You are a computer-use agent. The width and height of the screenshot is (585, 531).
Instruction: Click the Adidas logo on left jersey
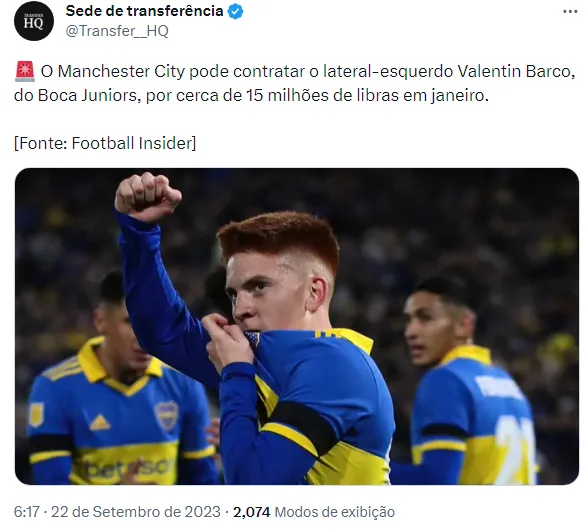[100, 422]
